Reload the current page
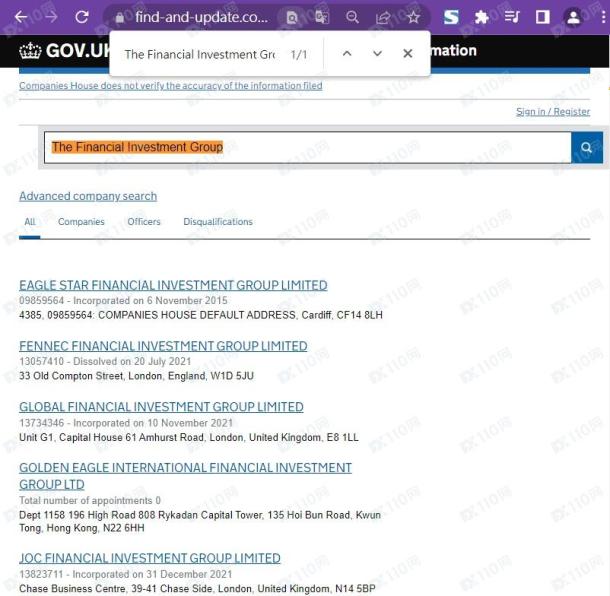Viewport: 610px width, 596px height. tap(82, 17)
